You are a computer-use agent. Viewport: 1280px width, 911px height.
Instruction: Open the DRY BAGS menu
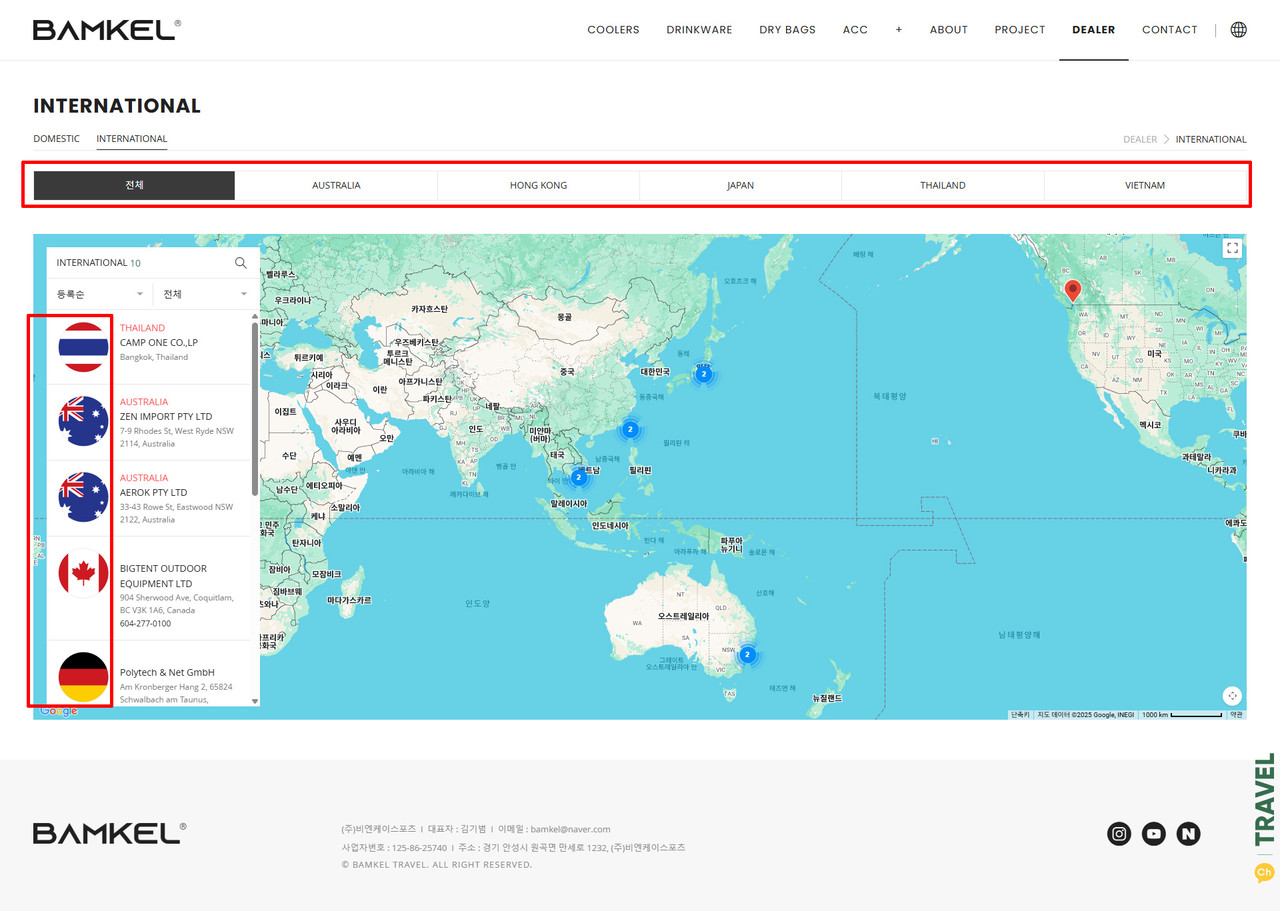click(787, 30)
